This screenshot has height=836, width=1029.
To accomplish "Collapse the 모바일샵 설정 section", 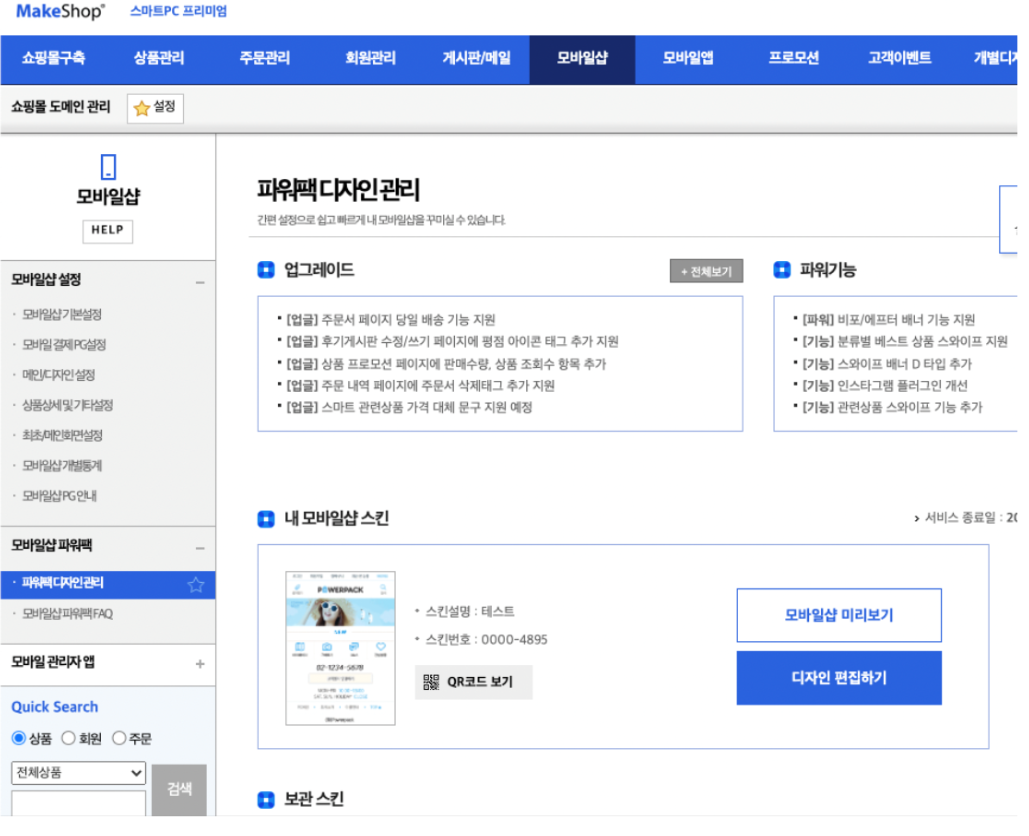I will [x=200, y=282].
